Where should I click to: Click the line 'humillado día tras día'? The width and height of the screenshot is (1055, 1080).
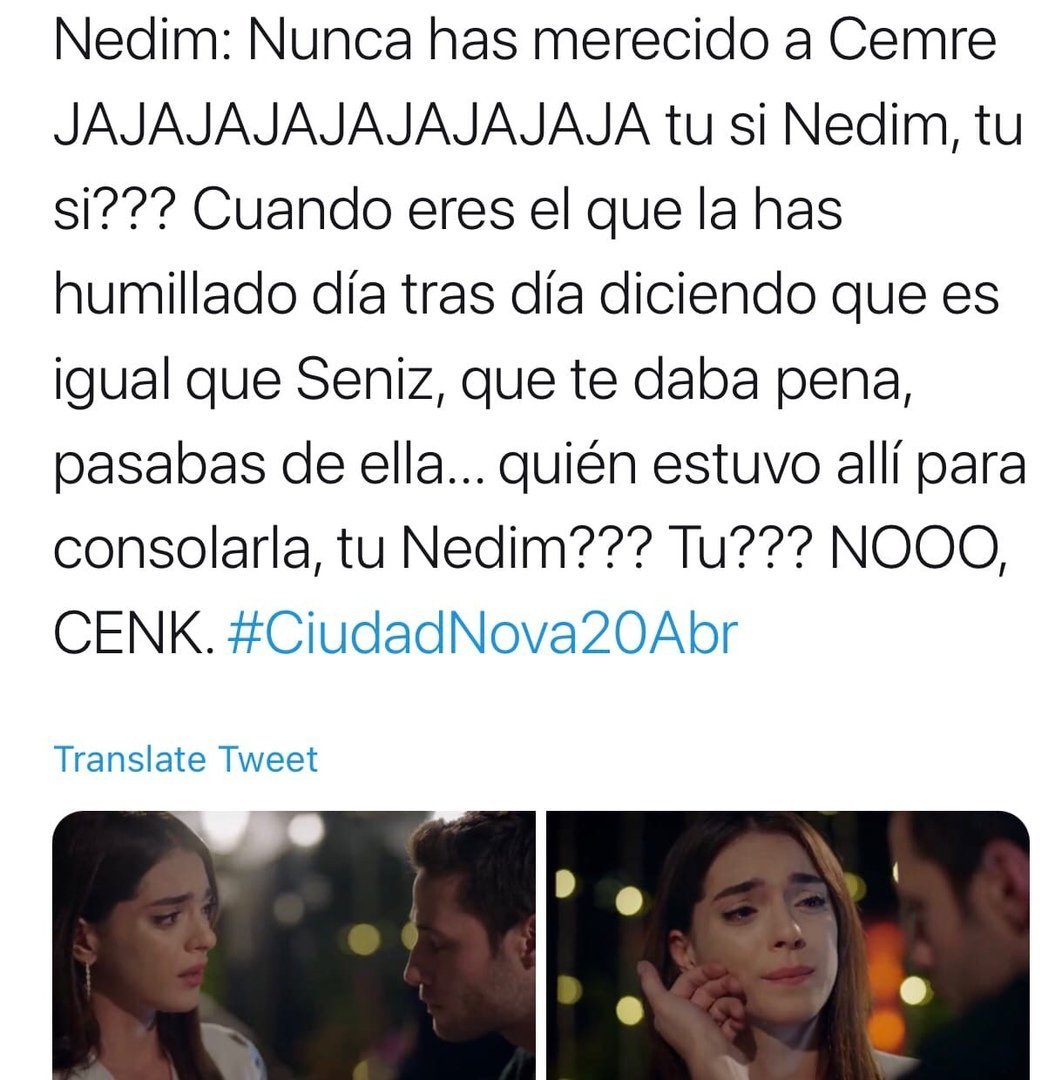pyautogui.click(x=526, y=295)
